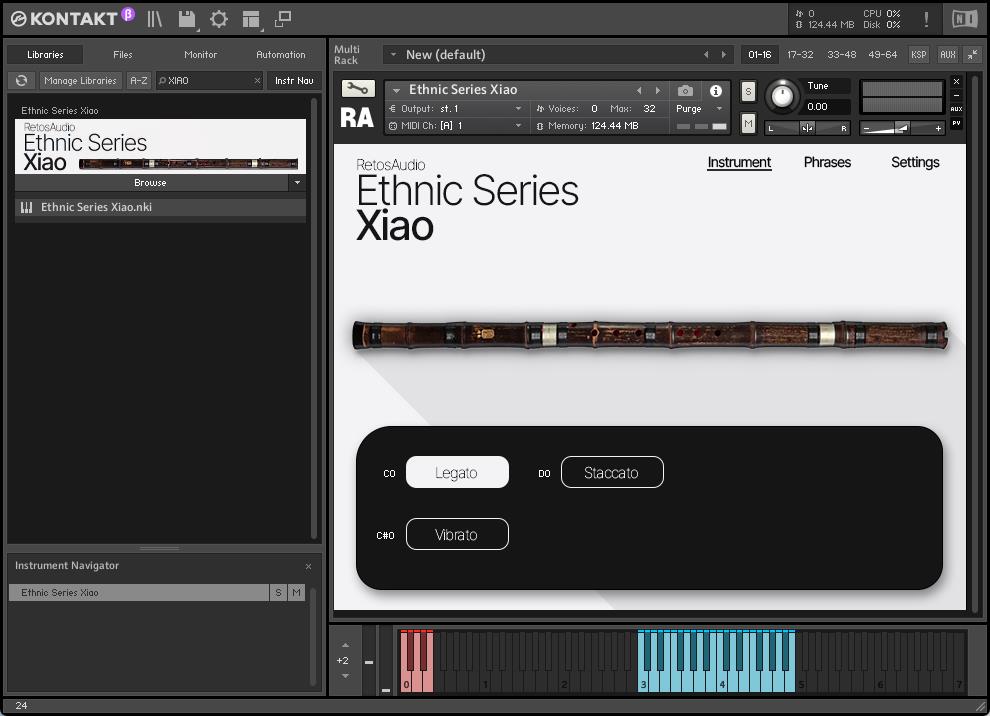Expand the instrument name dropdown arrow
The image size is (990, 716).
point(397,90)
